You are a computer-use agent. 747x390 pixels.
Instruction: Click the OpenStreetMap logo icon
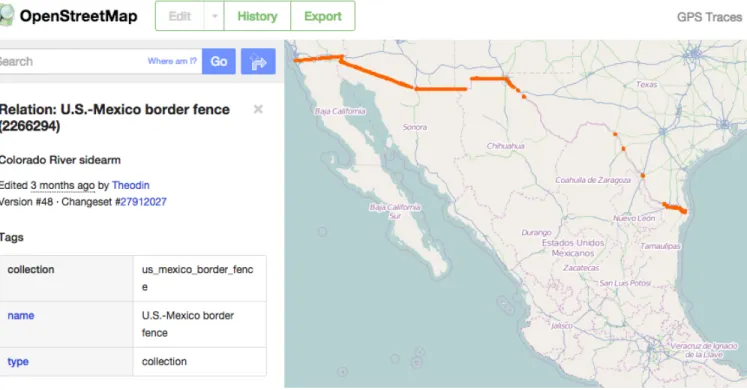click(x=7, y=16)
